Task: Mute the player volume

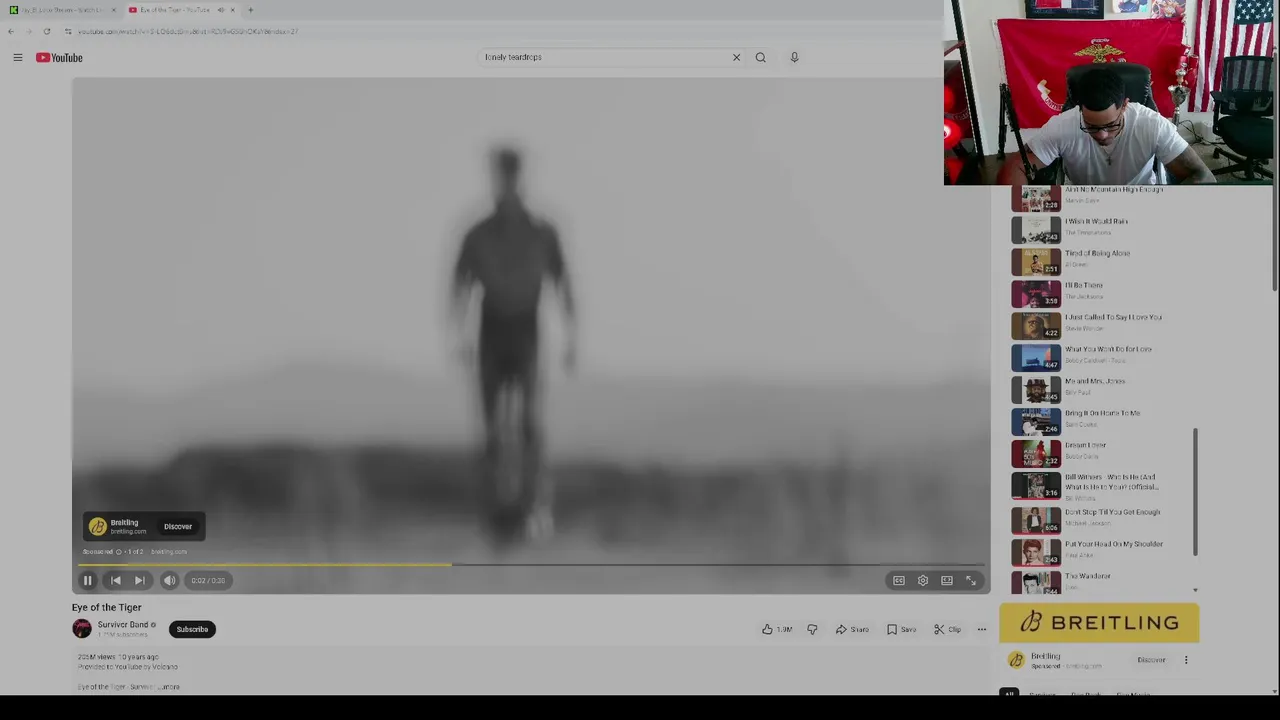Action: 170,580
